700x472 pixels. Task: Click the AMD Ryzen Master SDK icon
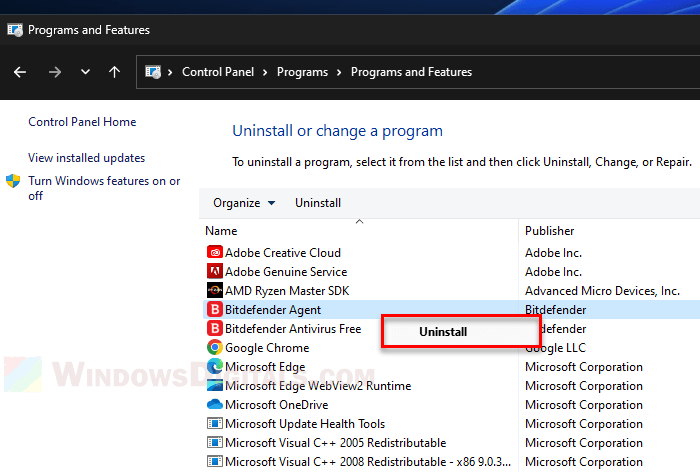215,291
